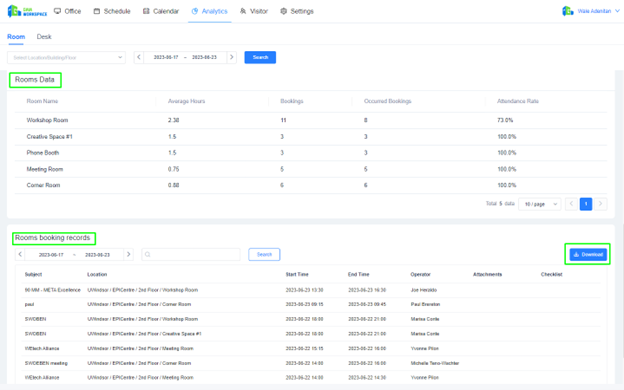Click the booking records date range field
624x390 pixels.
pyautogui.click(x=74, y=254)
